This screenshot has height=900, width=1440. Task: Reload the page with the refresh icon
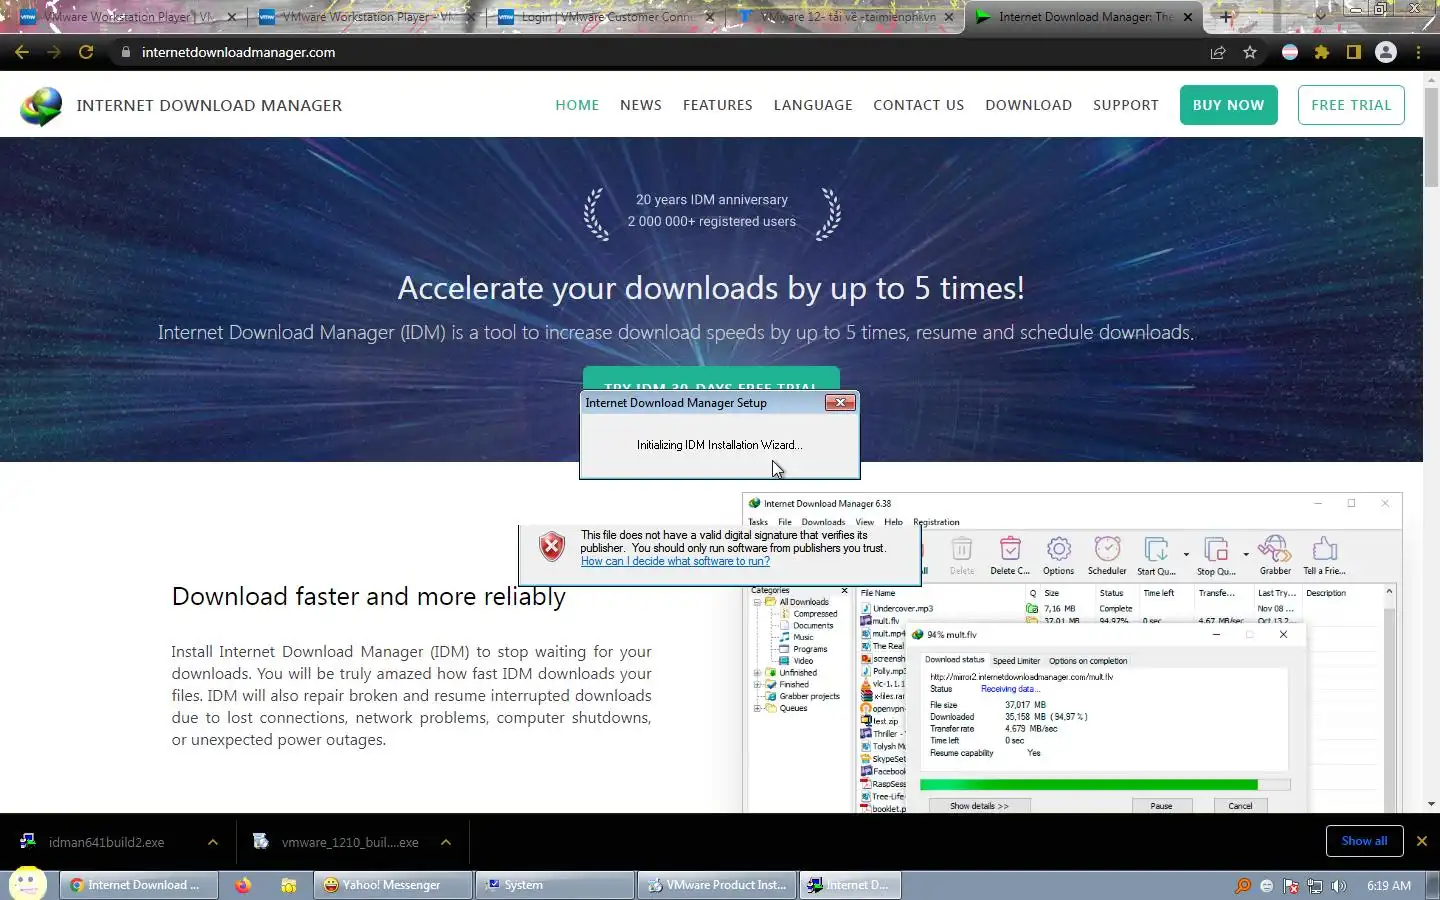coord(86,52)
